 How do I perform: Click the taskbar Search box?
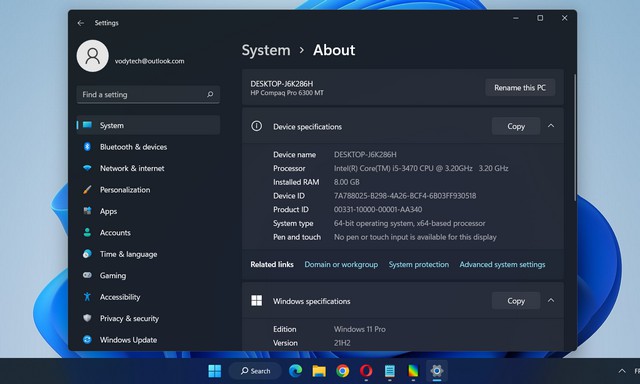[255, 371]
